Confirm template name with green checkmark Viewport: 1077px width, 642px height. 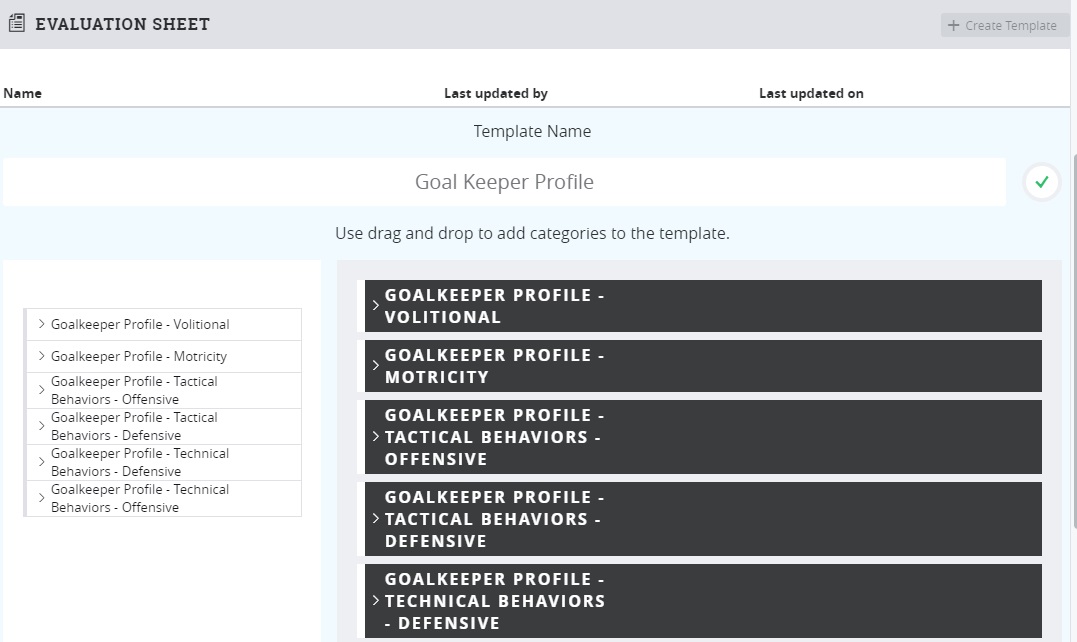pos(1042,182)
